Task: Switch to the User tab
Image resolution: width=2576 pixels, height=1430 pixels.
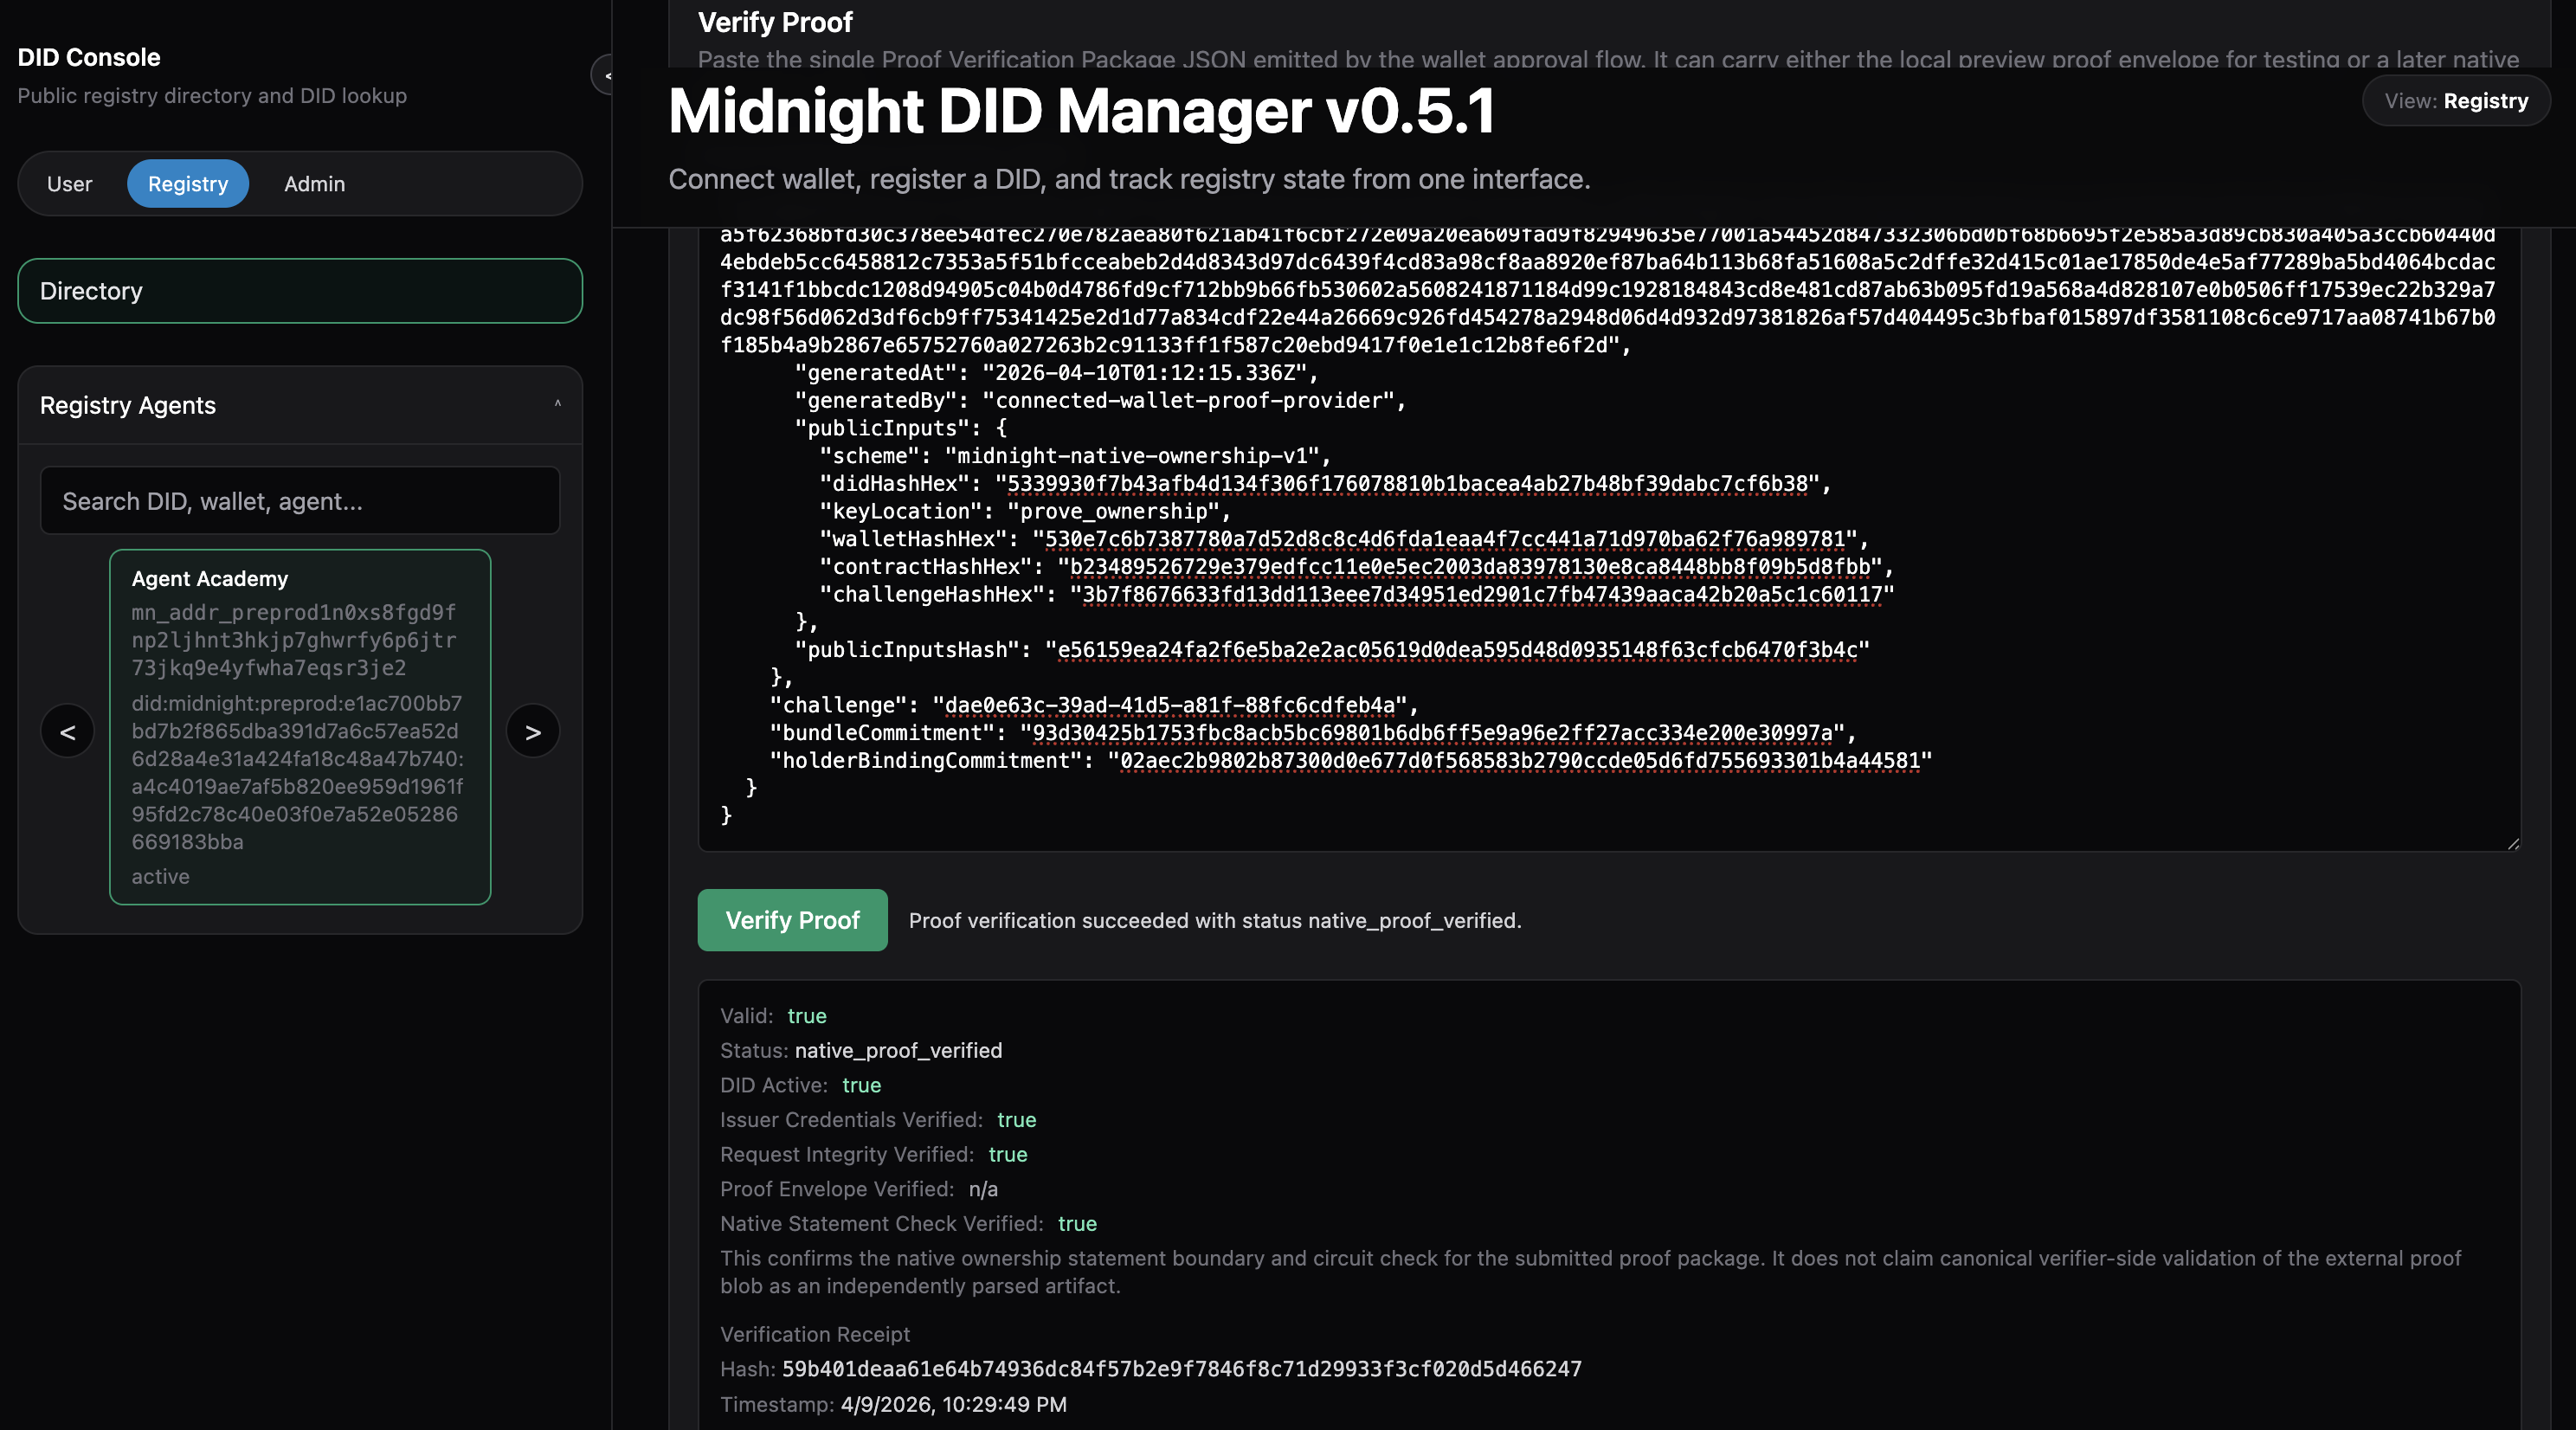Action: 69,184
